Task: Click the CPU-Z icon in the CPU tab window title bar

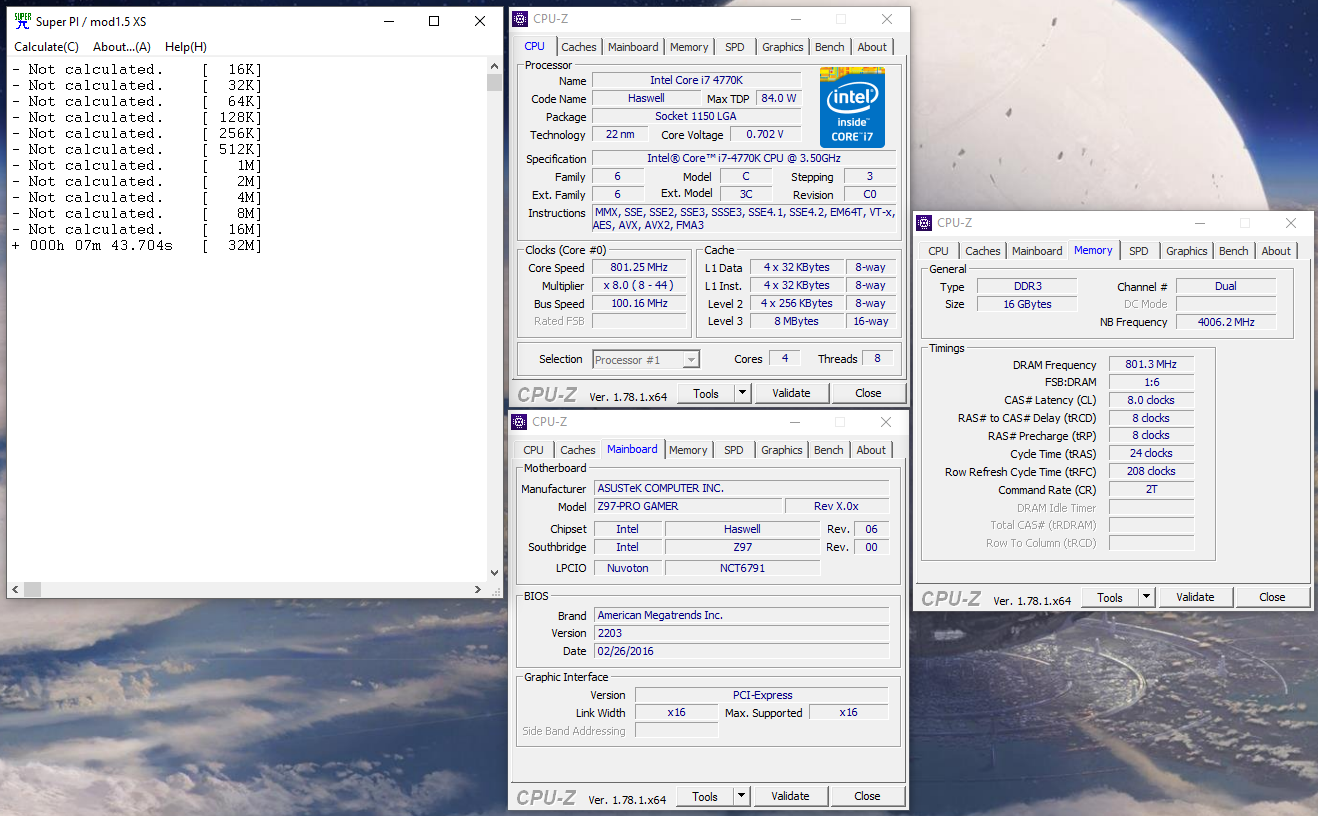Action: click(519, 19)
